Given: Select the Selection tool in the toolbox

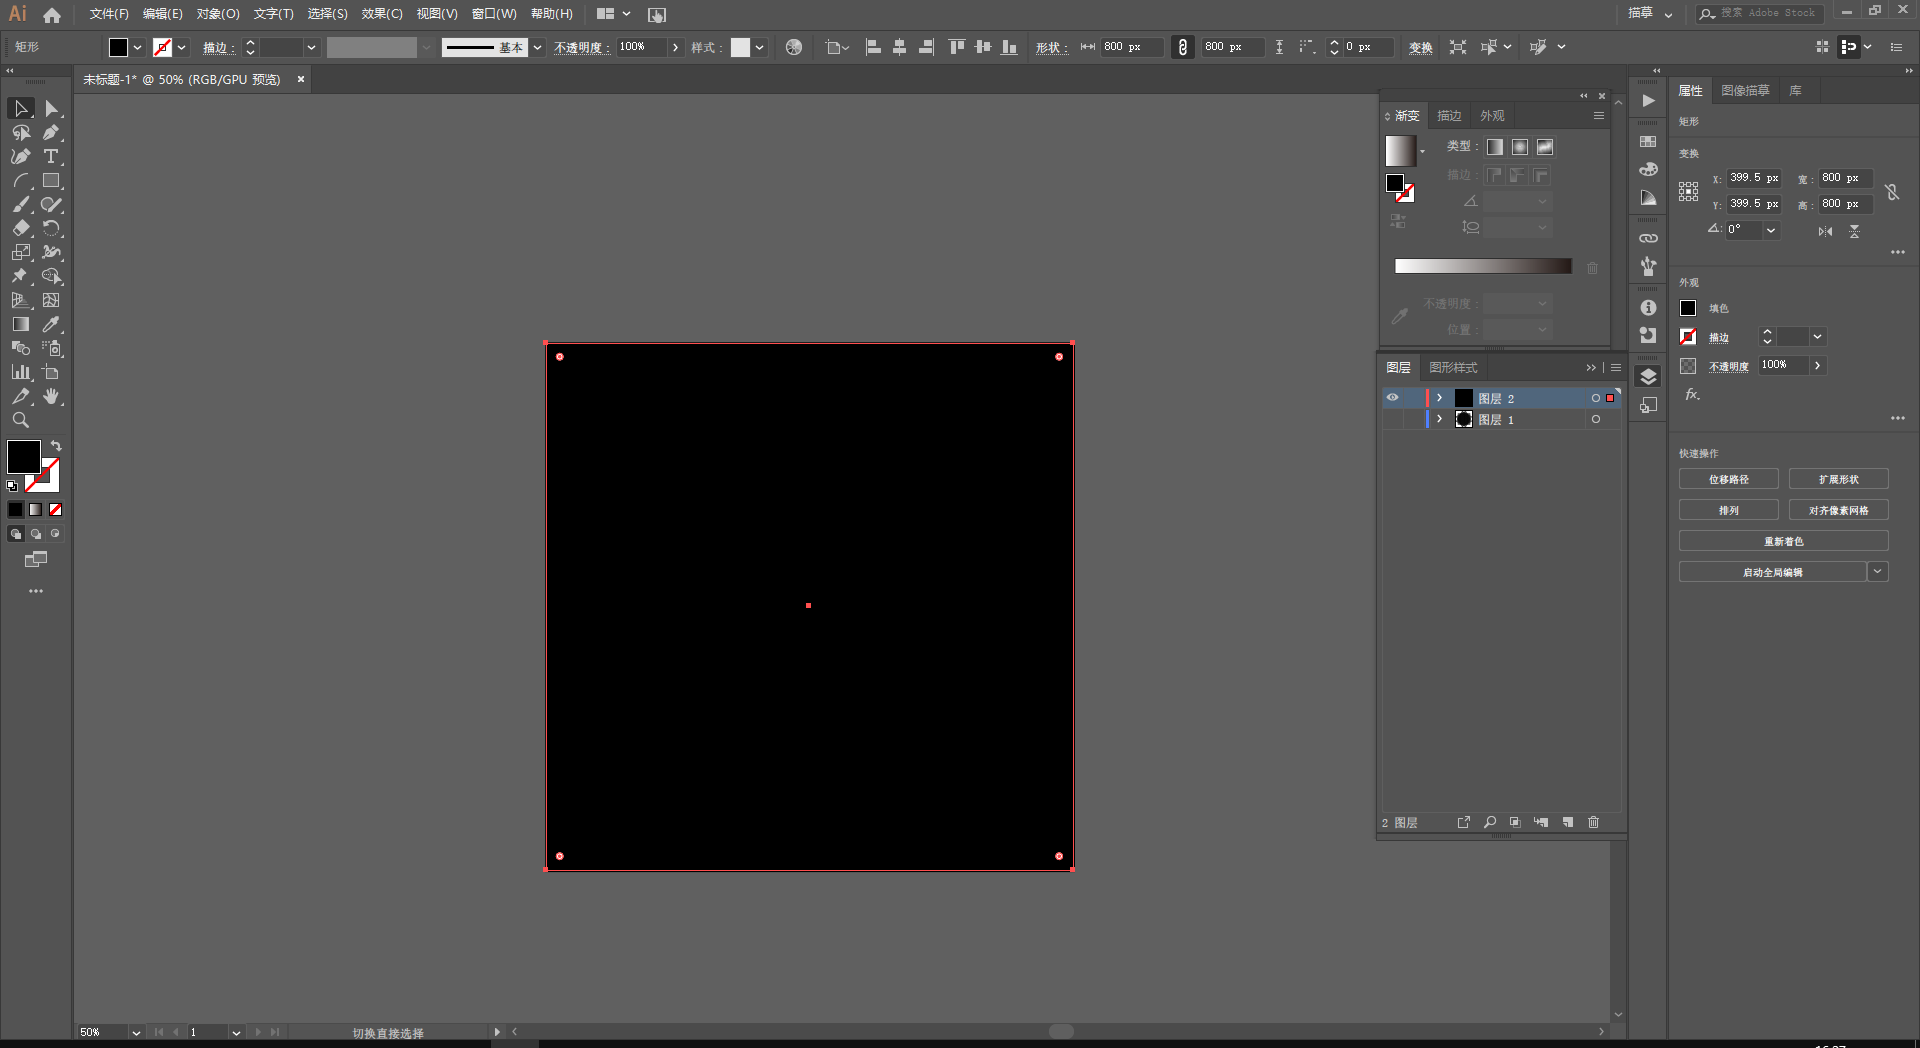Looking at the screenshot, I should pyautogui.click(x=21, y=108).
